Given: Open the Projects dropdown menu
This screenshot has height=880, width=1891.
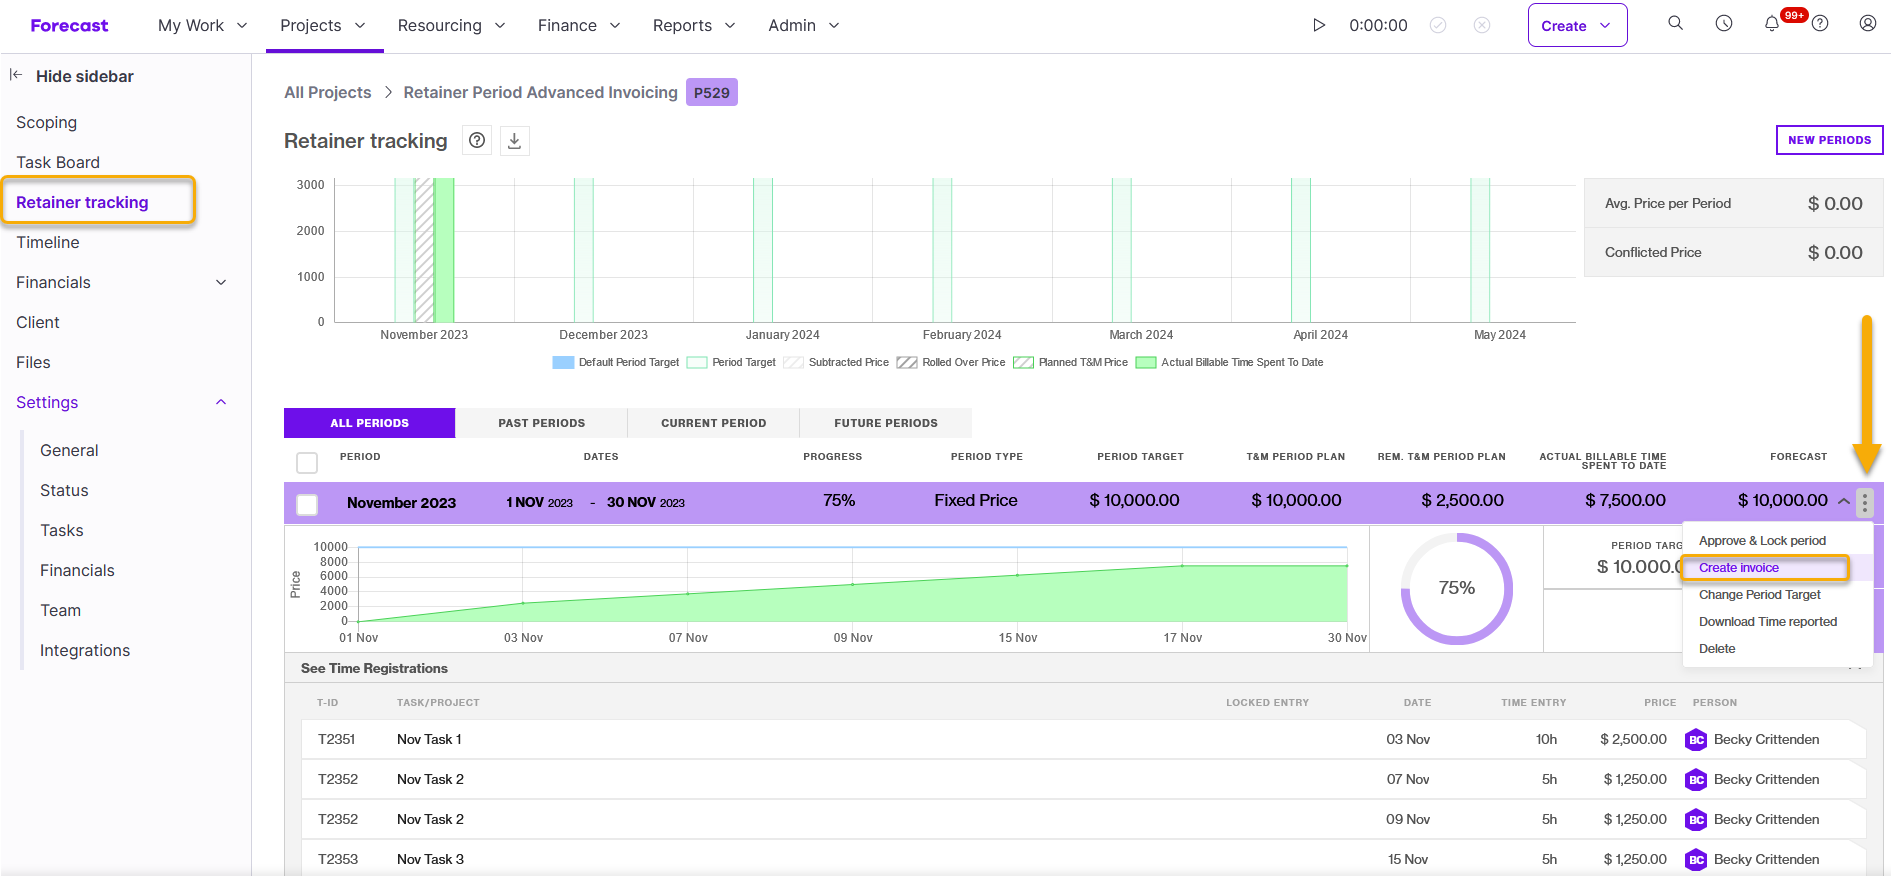Looking at the screenshot, I should click(x=323, y=25).
